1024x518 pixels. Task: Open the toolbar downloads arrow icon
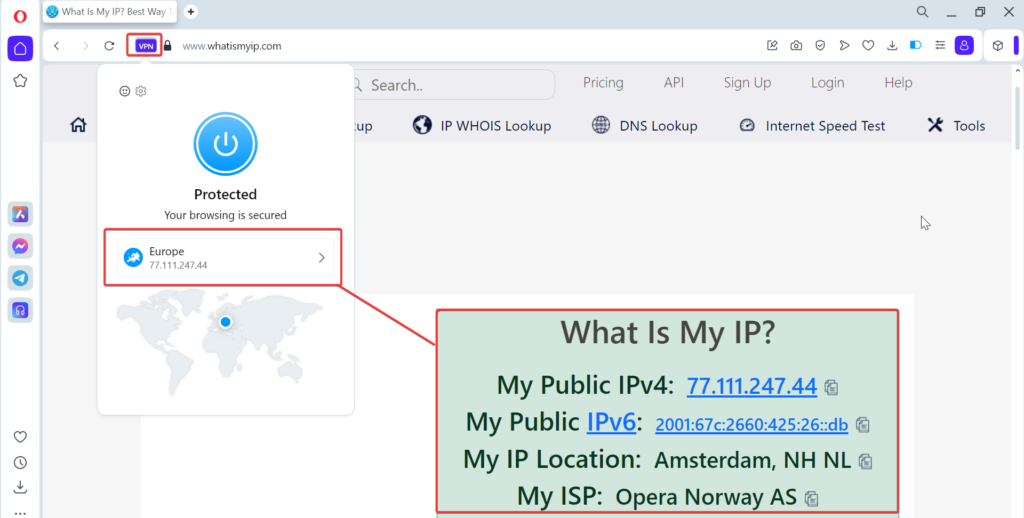coord(892,46)
